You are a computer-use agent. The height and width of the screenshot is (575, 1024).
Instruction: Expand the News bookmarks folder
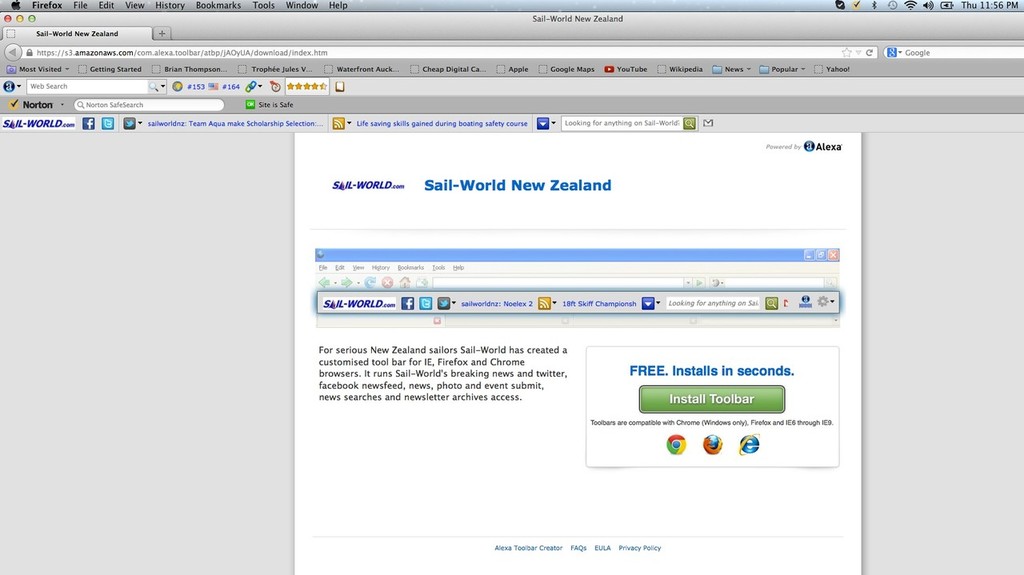pyautogui.click(x=748, y=69)
